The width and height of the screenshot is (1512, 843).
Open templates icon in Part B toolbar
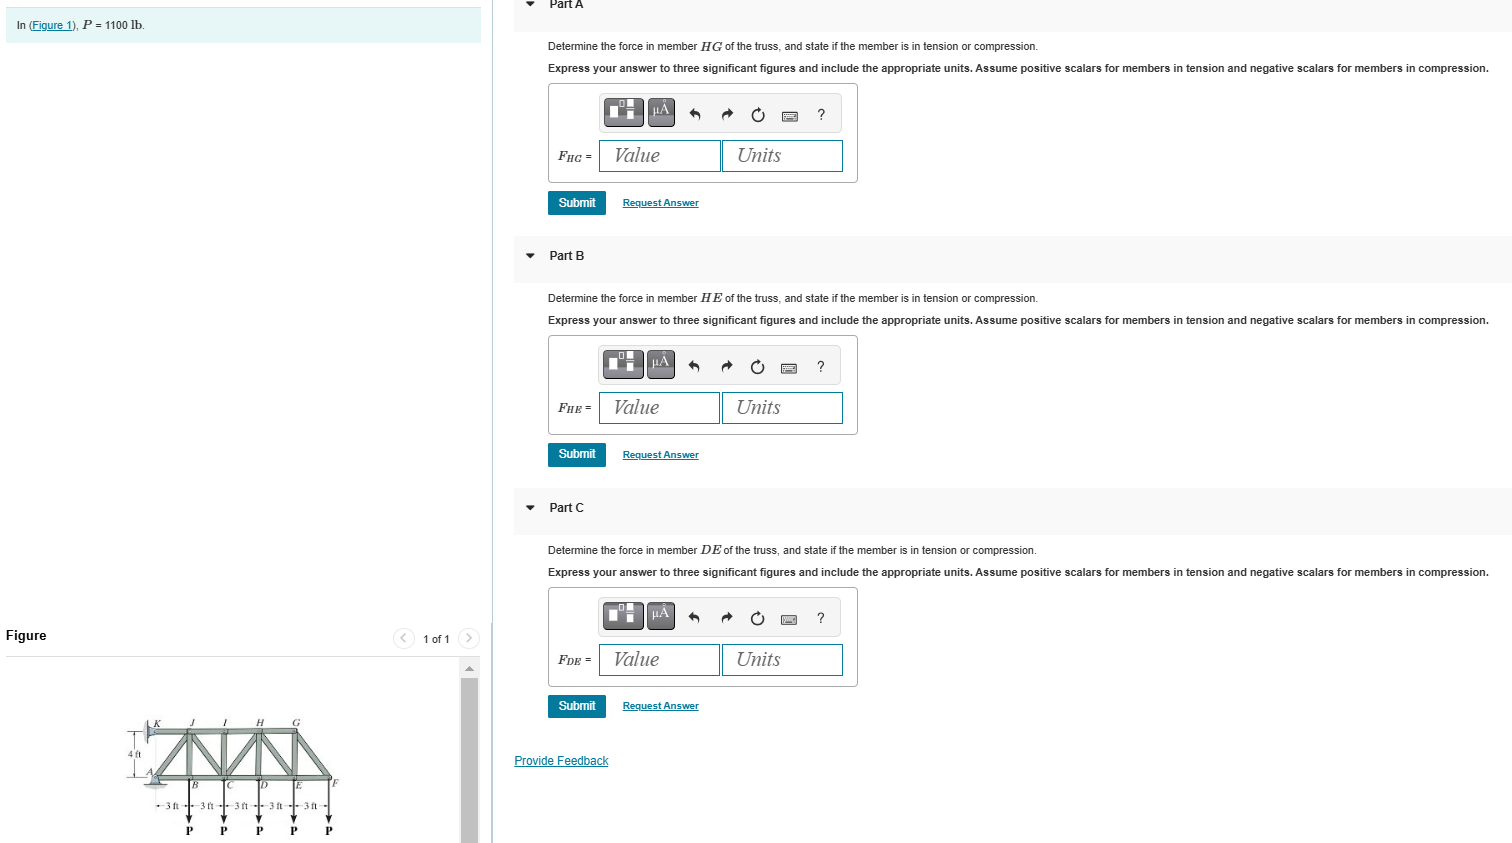623,364
